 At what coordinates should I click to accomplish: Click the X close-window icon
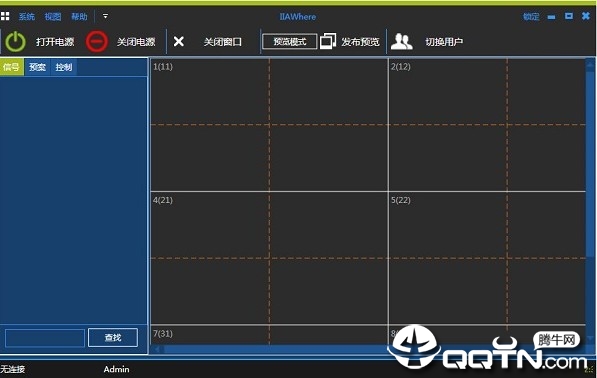click(179, 41)
